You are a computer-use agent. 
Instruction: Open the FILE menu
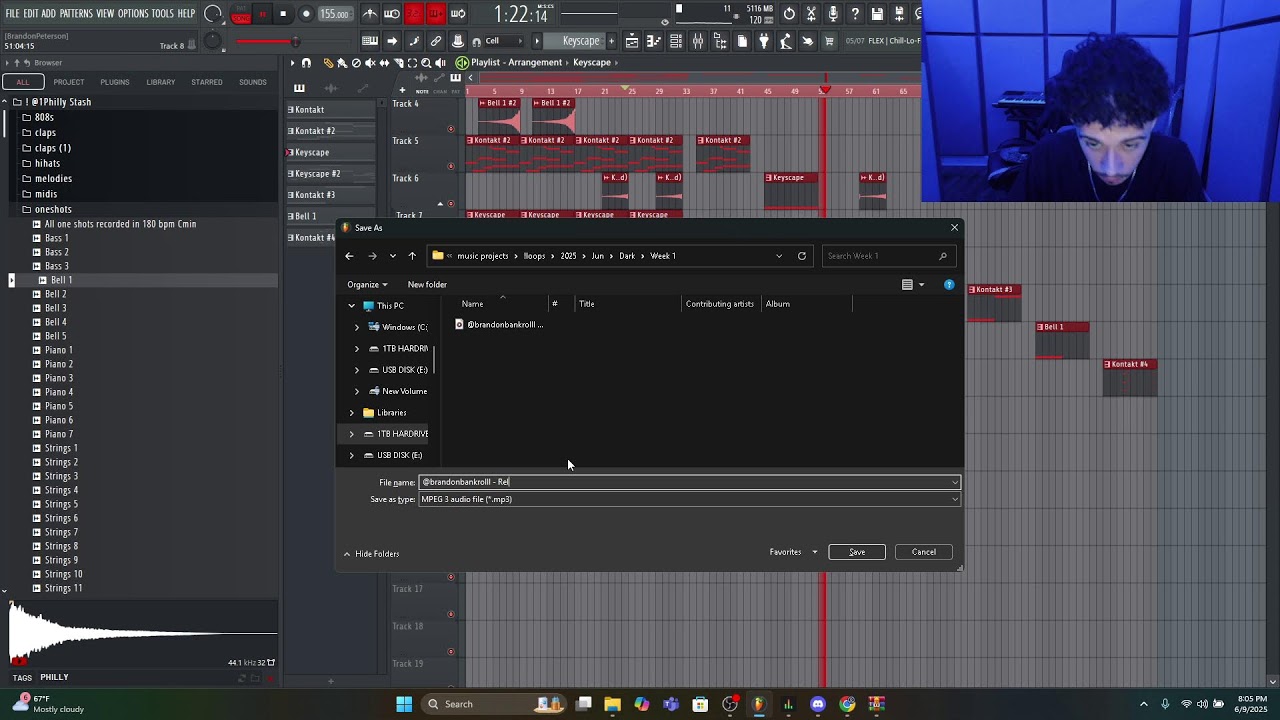click(12, 14)
